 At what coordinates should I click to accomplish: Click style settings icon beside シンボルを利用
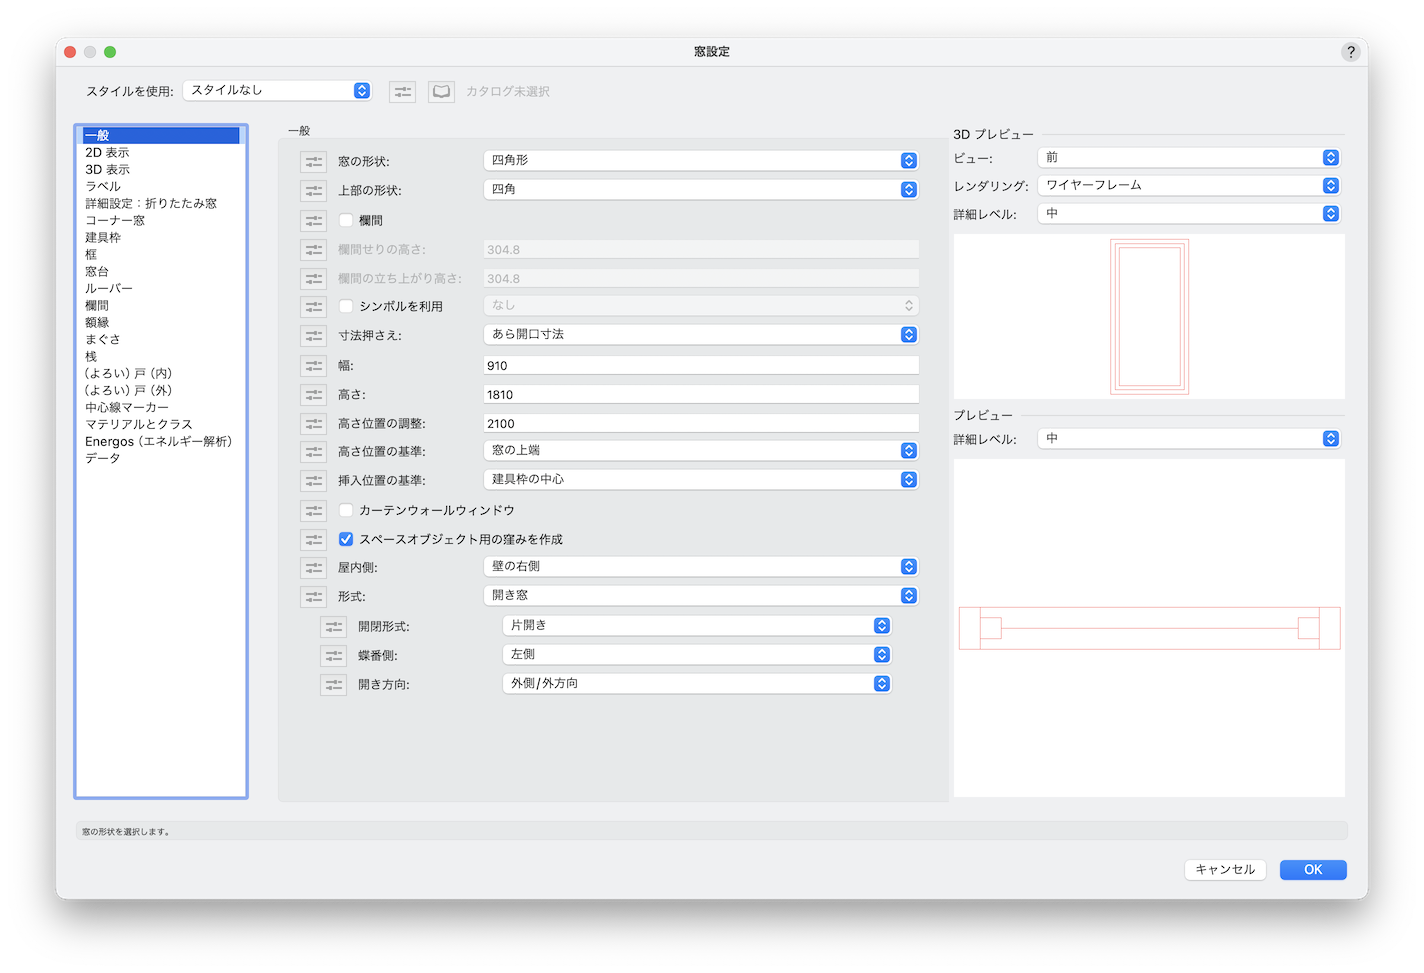(x=313, y=306)
